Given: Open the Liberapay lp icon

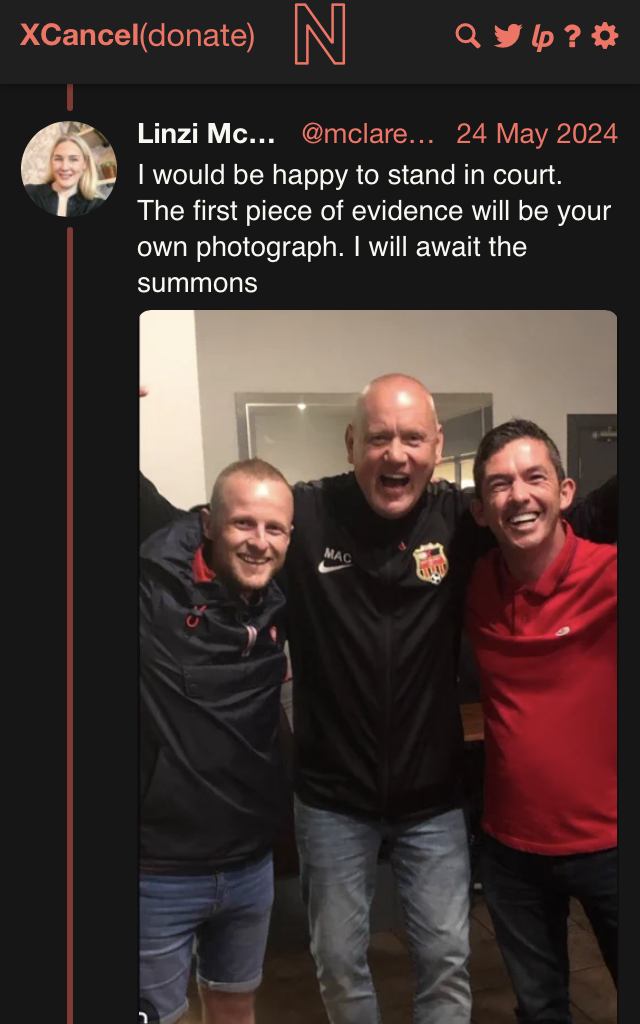Looking at the screenshot, I should tap(543, 37).
